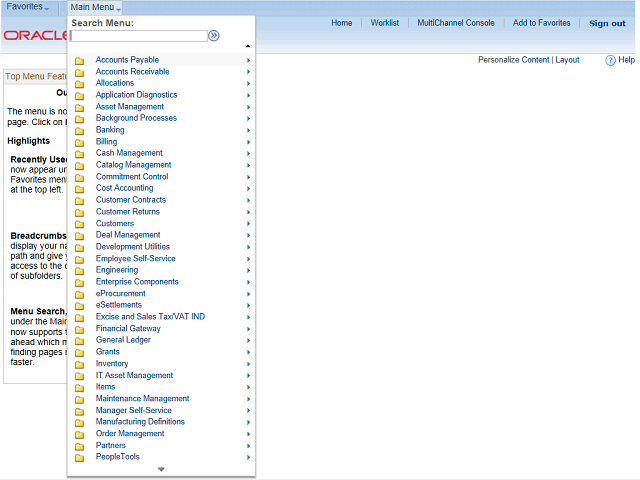Go to the Home link
This screenshot has height=480, width=640.
pos(342,23)
